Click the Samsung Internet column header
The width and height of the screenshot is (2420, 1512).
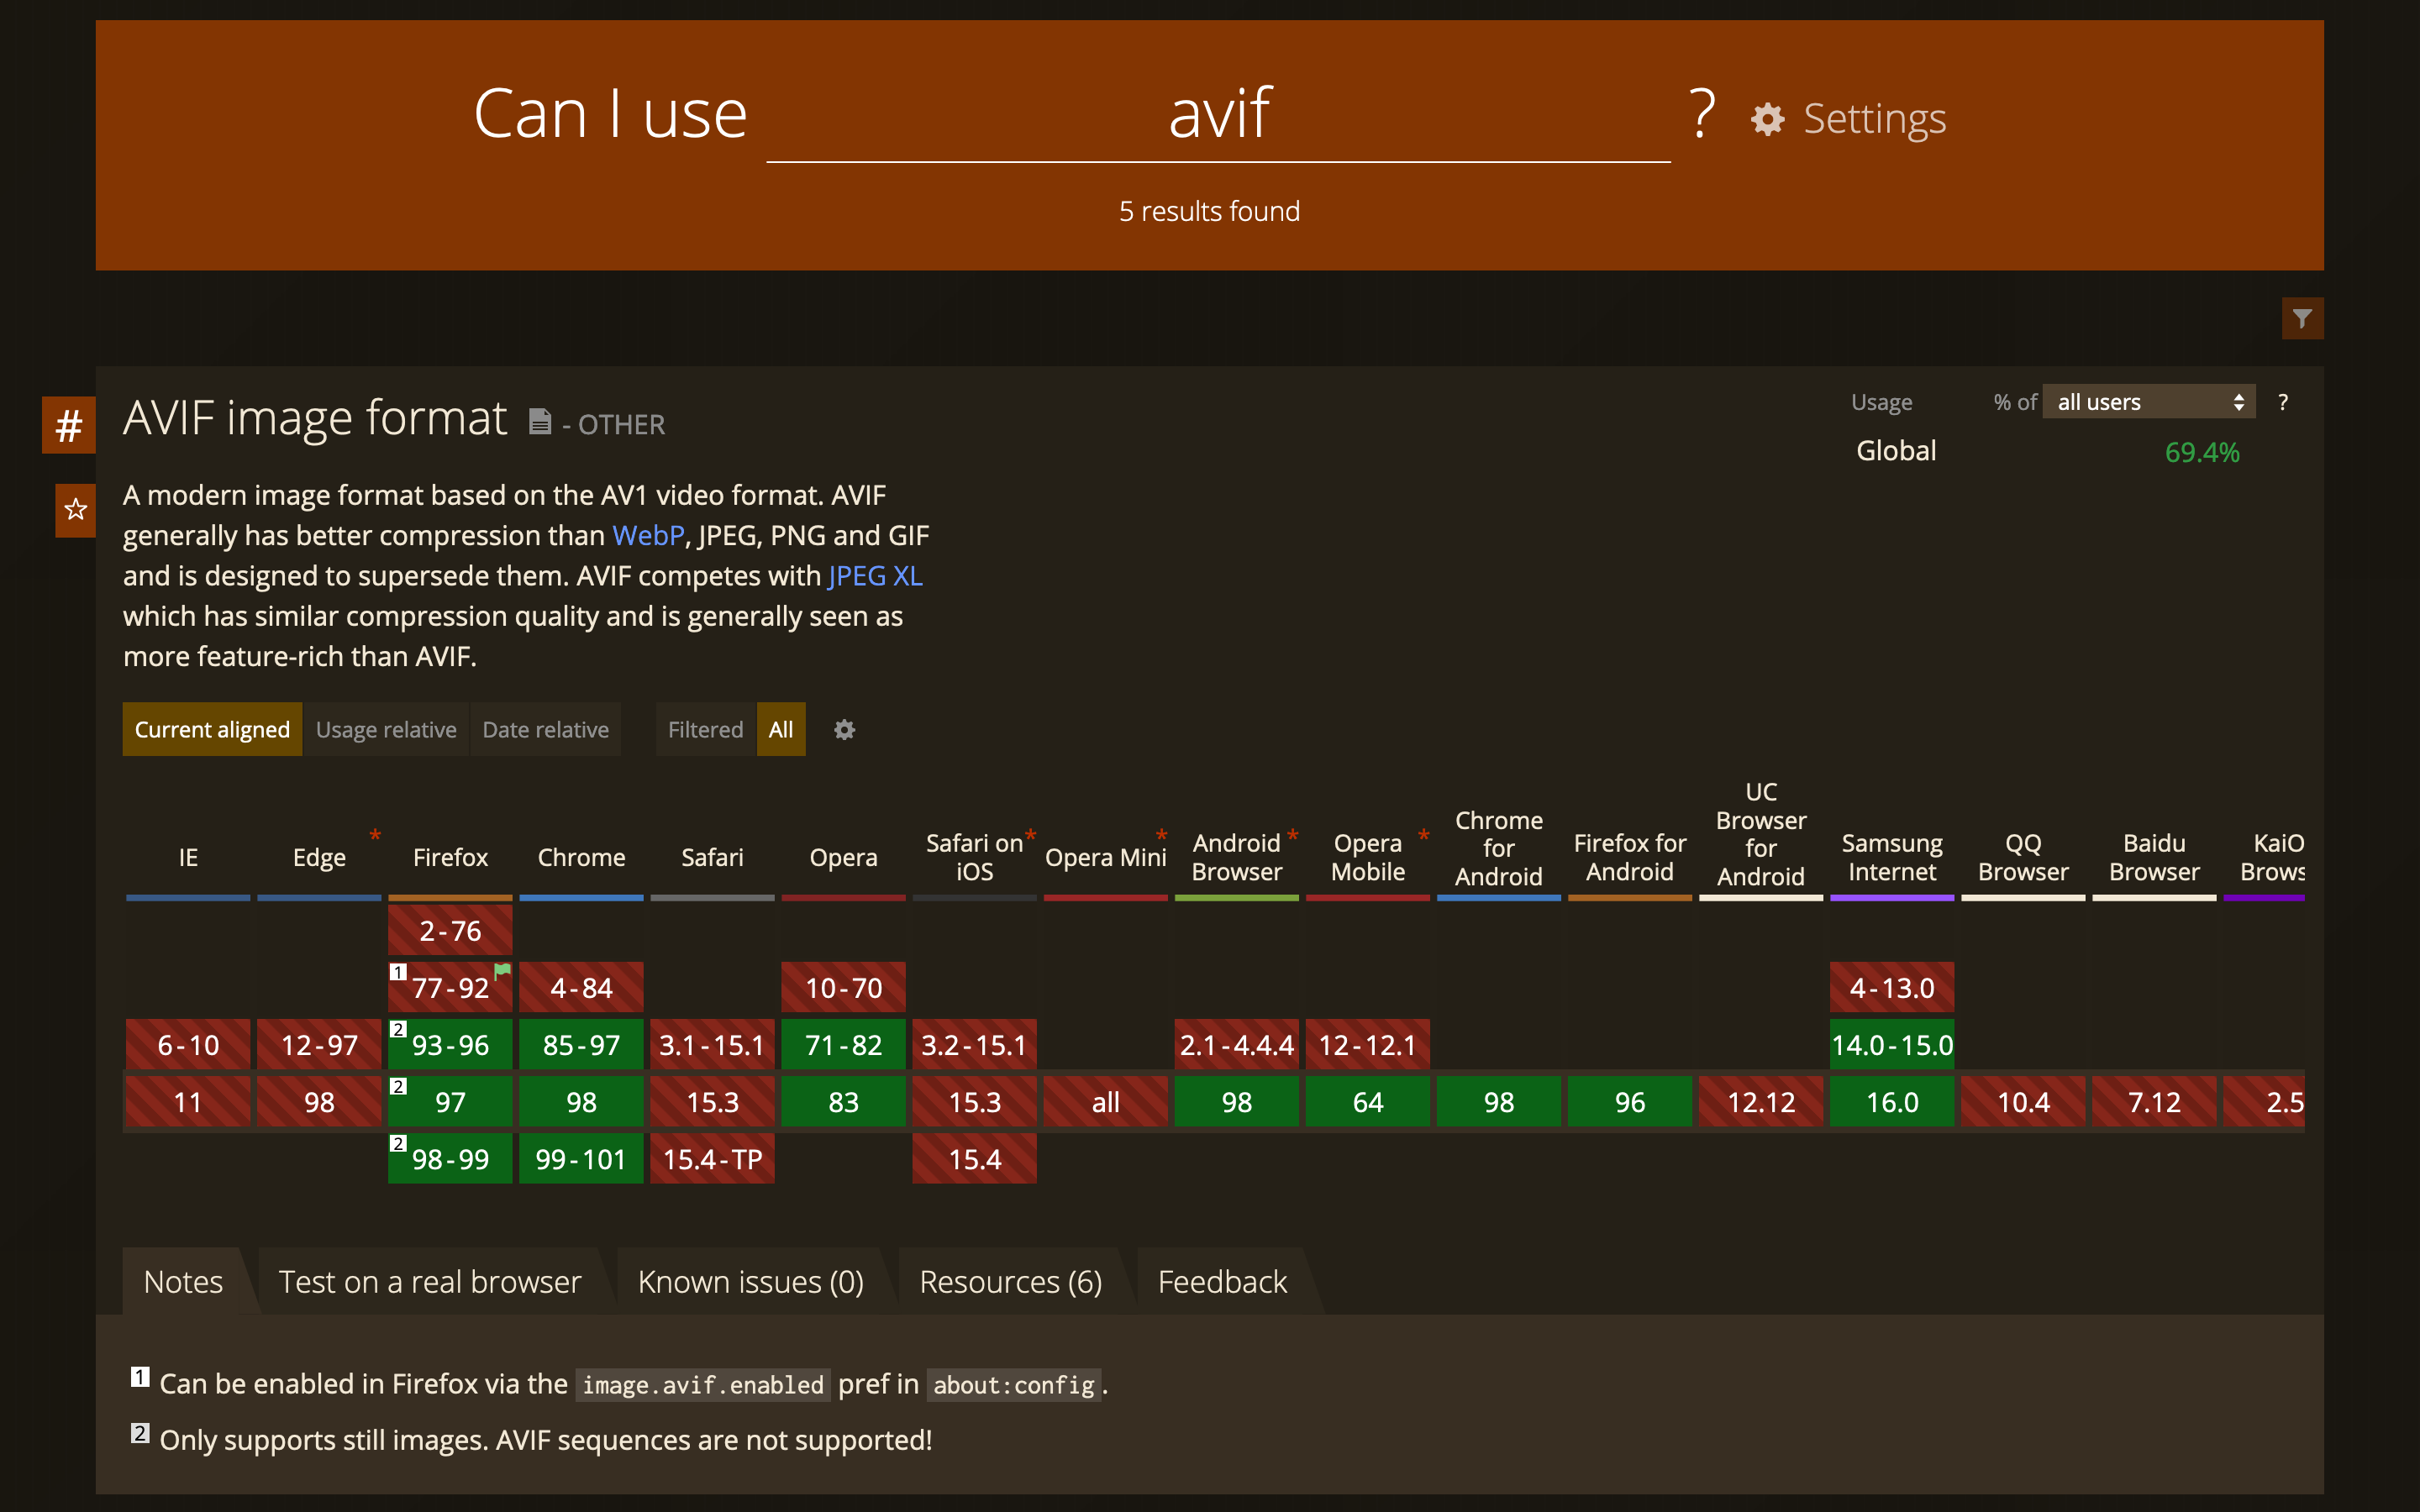1892,857
